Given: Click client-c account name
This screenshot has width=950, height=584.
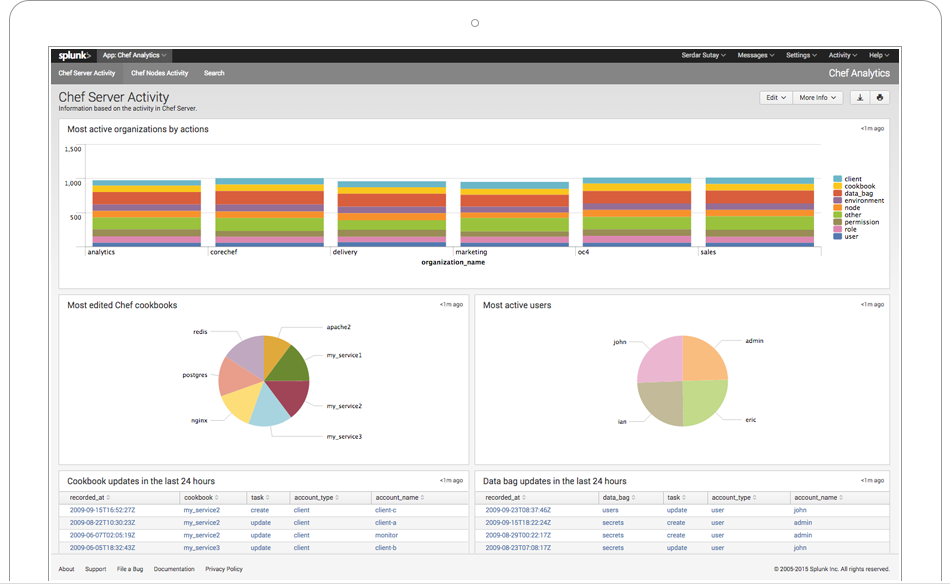Looking at the screenshot, I should tap(385, 510).
